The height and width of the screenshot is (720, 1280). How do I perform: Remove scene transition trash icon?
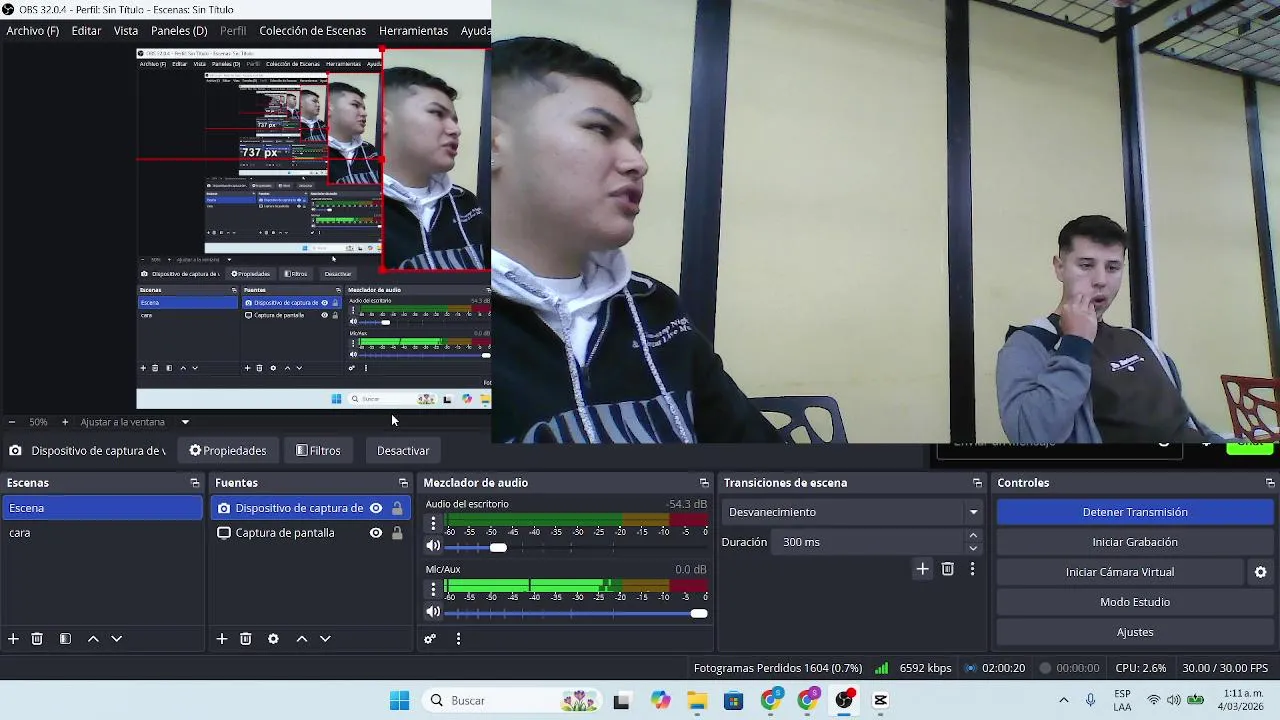pos(947,569)
